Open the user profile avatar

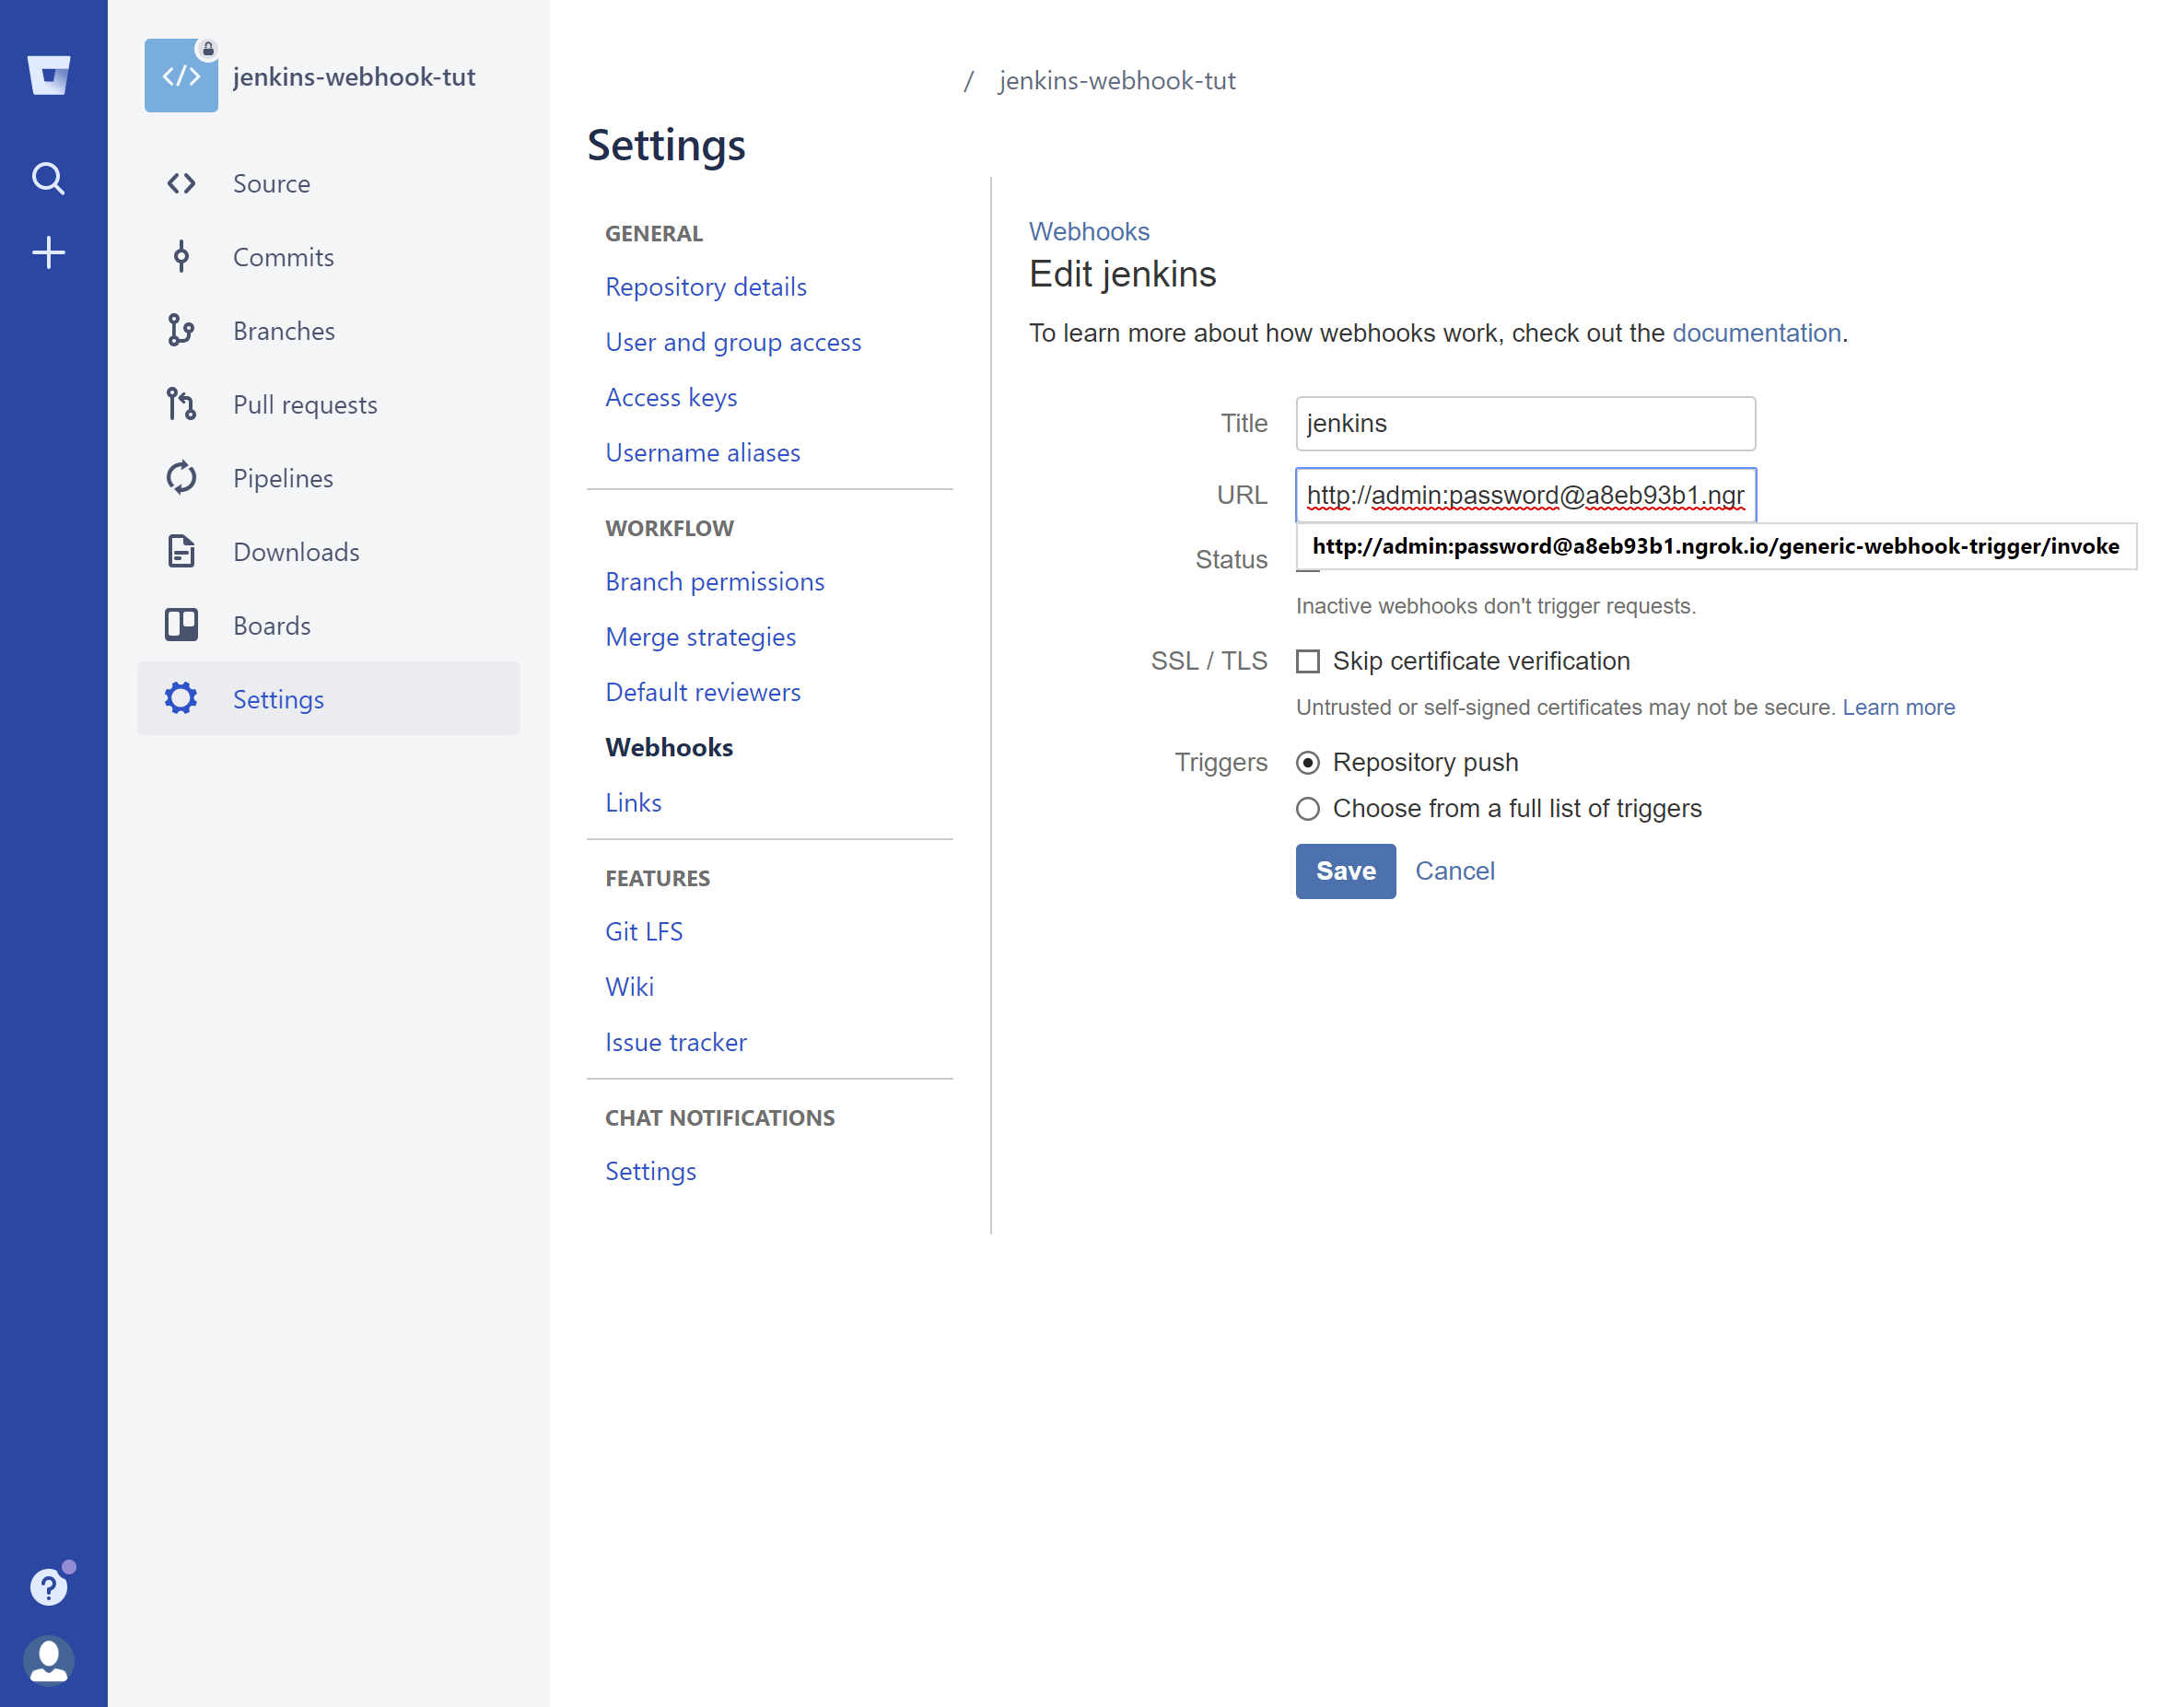(x=48, y=1660)
